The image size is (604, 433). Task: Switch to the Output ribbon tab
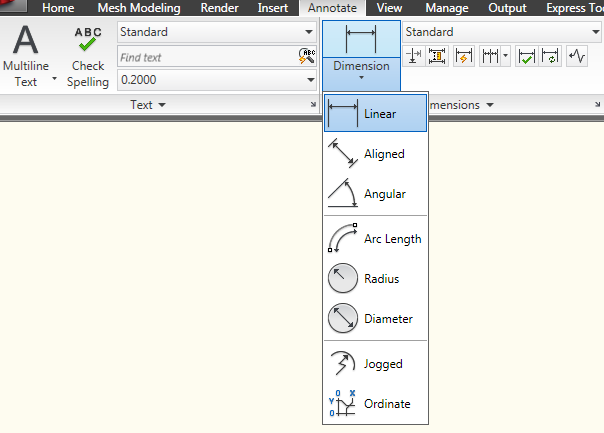coord(507,8)
